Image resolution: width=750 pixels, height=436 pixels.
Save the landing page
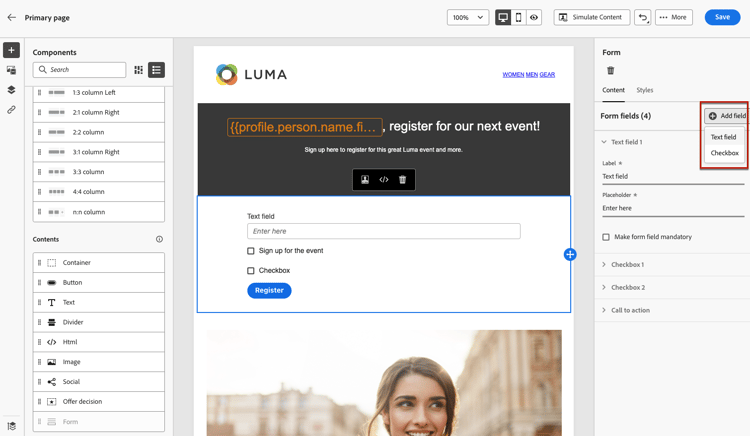pos(722,17)
